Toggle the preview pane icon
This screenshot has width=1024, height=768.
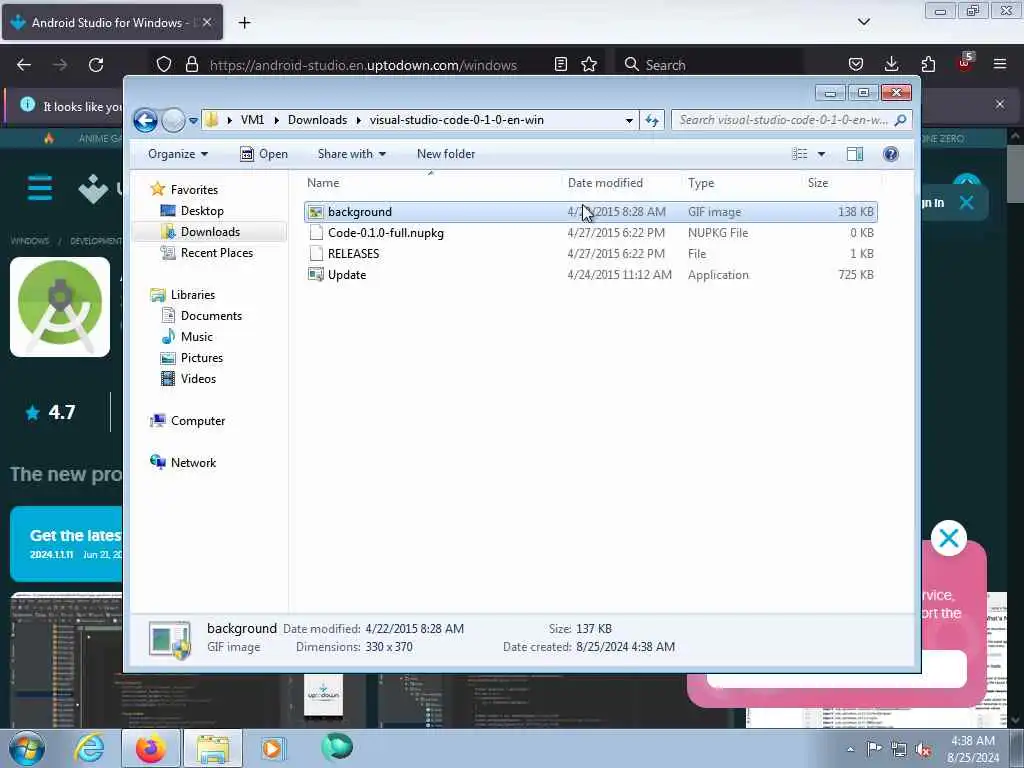pyautogui.click(x=855, y=154)
